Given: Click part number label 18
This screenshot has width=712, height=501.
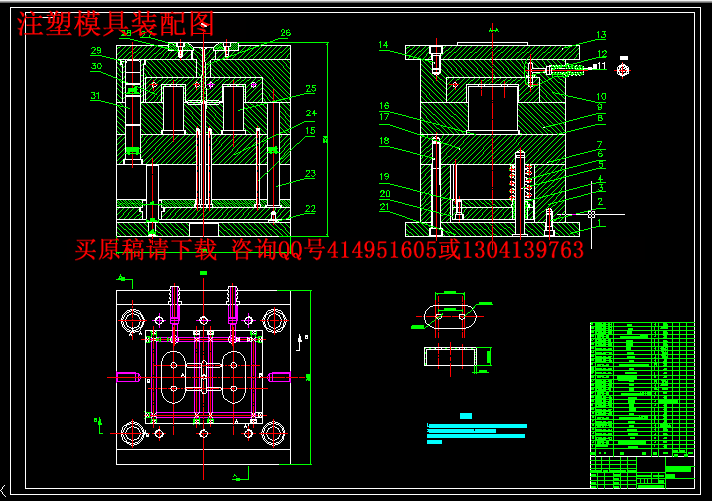Looking at the screenshot, I should coord(384,140).
